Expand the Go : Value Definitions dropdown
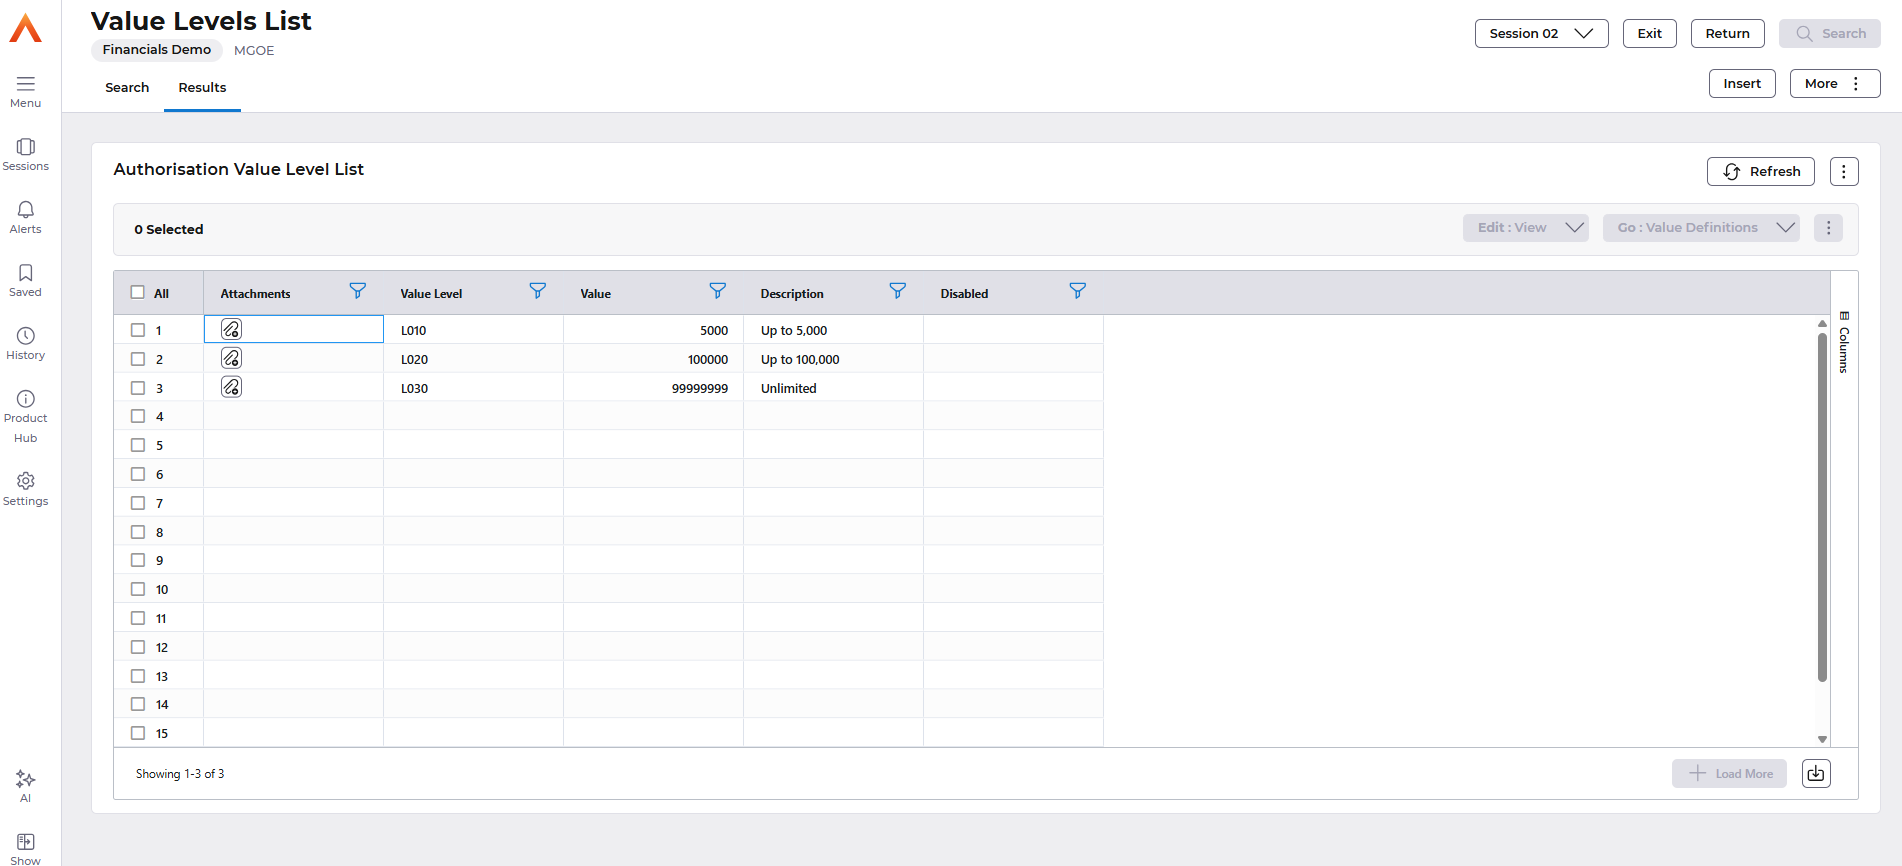Image resolution: width=1902 pixels, height=866 pixels. pos(1700,228)
